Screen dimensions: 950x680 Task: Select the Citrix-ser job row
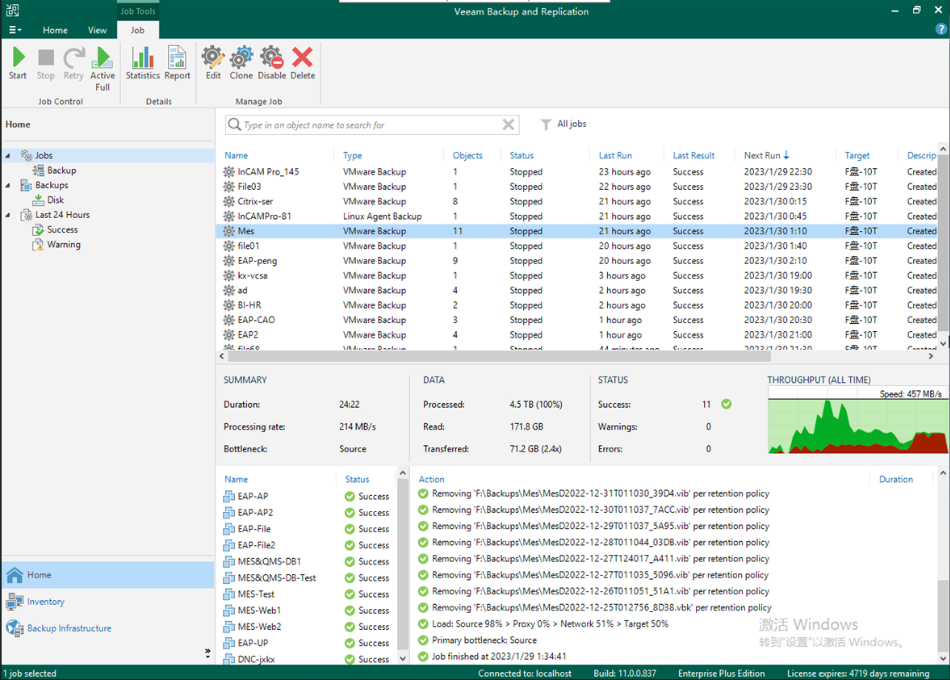coord(255,201)
